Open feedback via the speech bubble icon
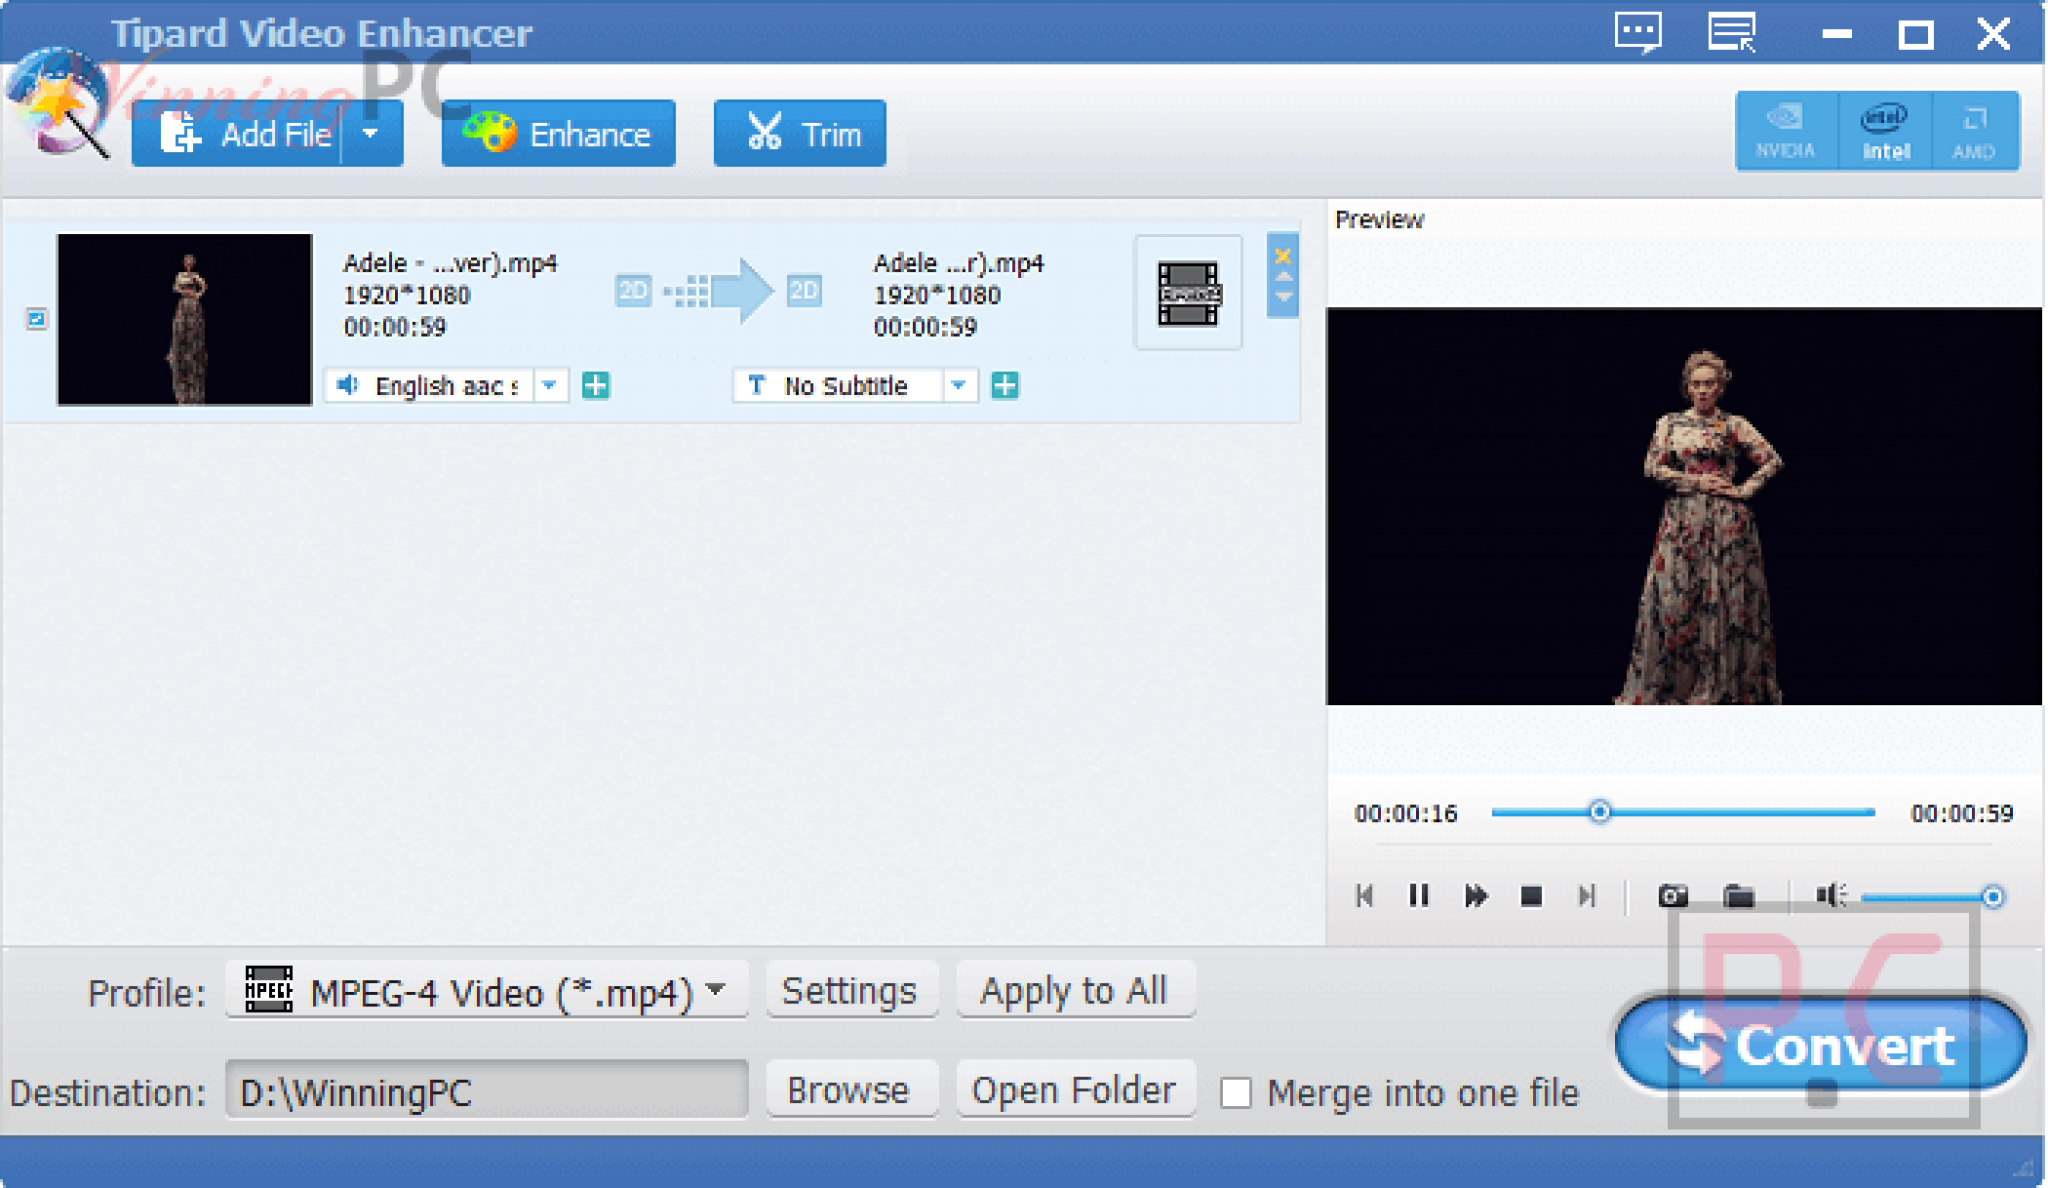The width and height of the screenshot is (2048, 1188). [1640, 31]
